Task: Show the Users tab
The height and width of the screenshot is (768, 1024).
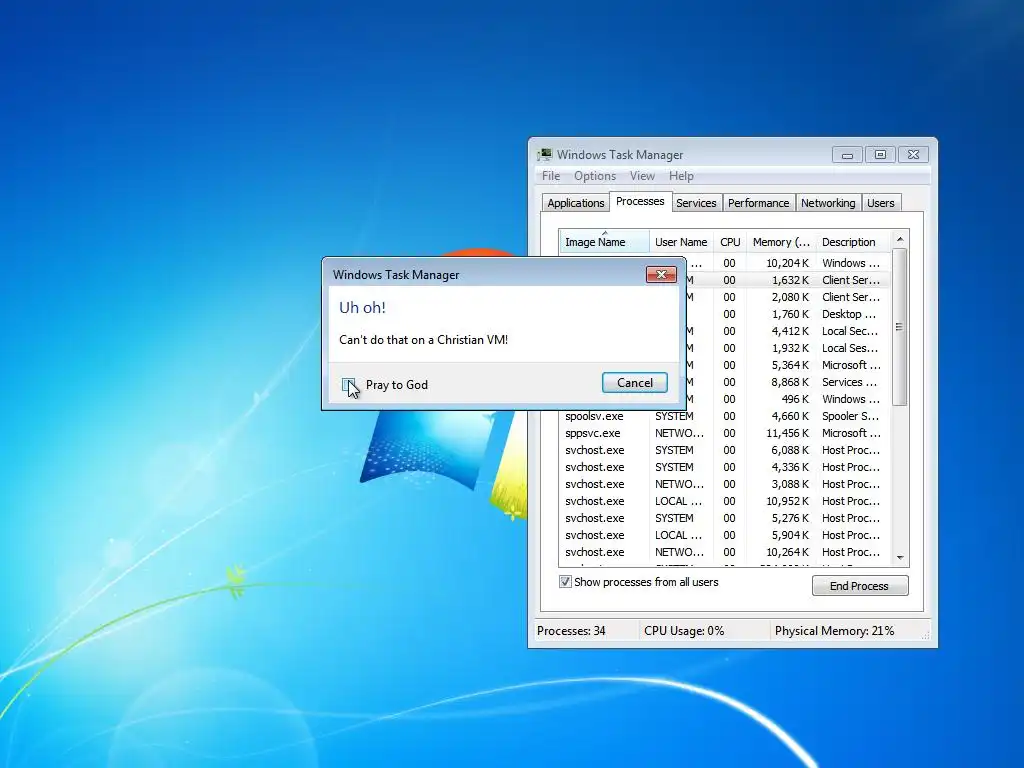Action: (x=880, y=203)
